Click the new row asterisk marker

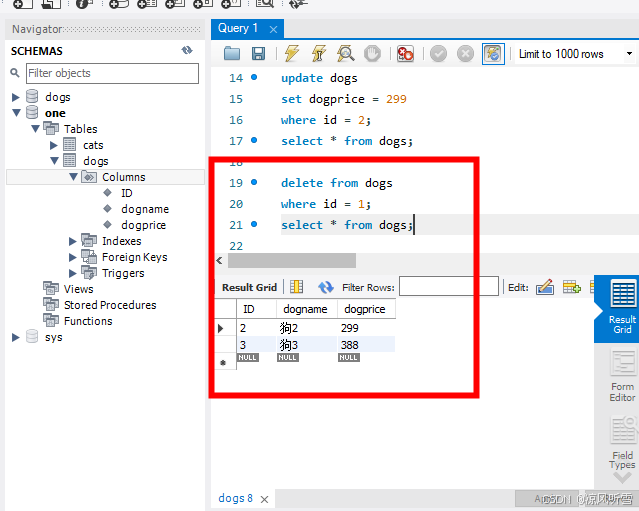pos(223,363)
